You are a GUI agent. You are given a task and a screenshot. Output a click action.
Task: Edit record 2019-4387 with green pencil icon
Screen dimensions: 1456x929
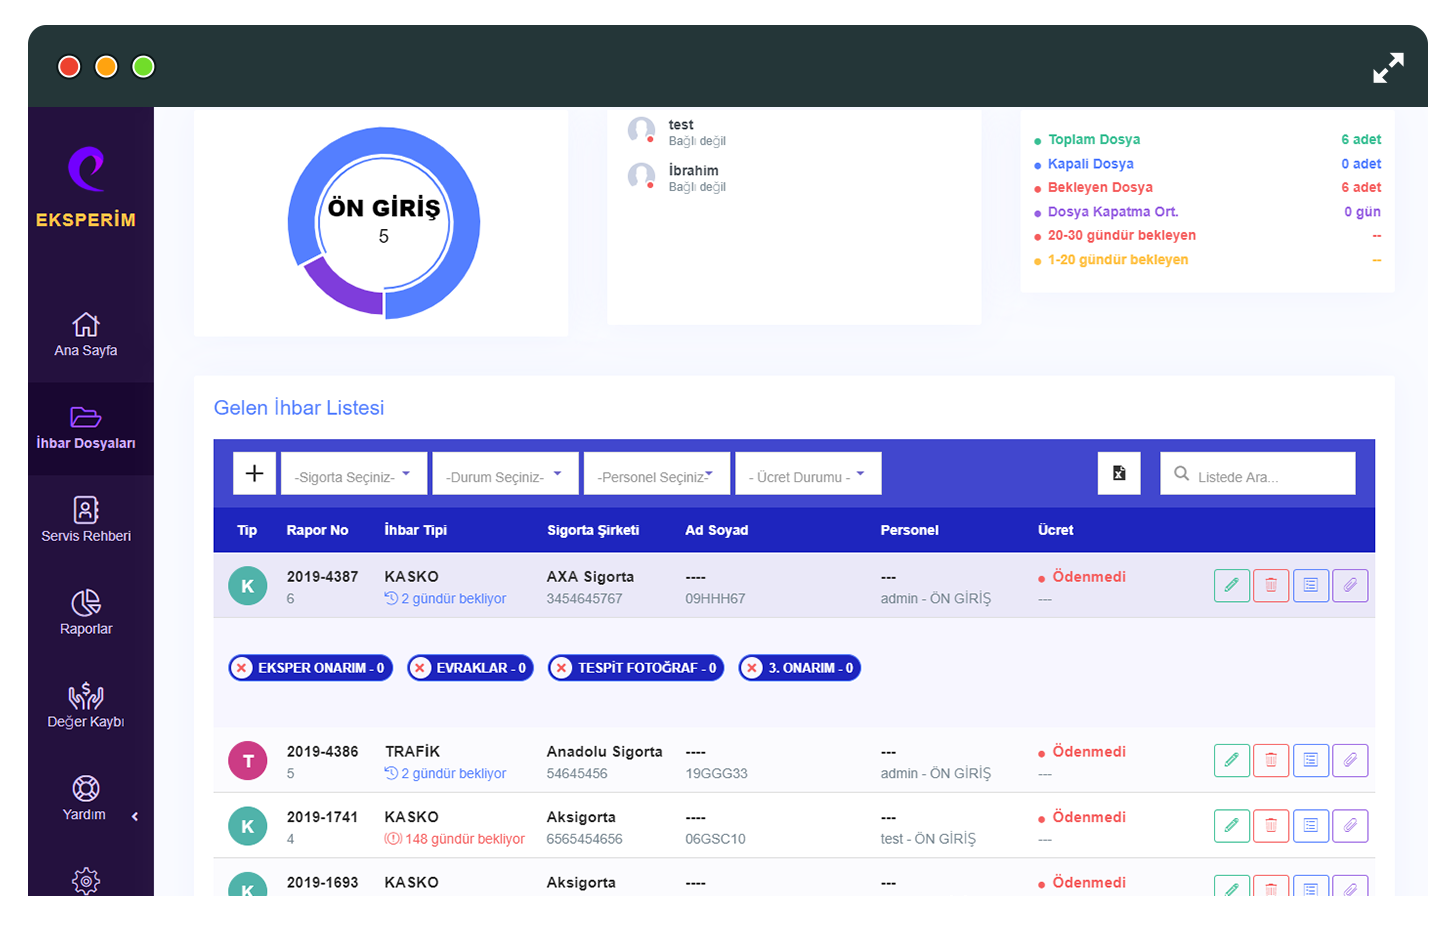(x=1231, y=585)
